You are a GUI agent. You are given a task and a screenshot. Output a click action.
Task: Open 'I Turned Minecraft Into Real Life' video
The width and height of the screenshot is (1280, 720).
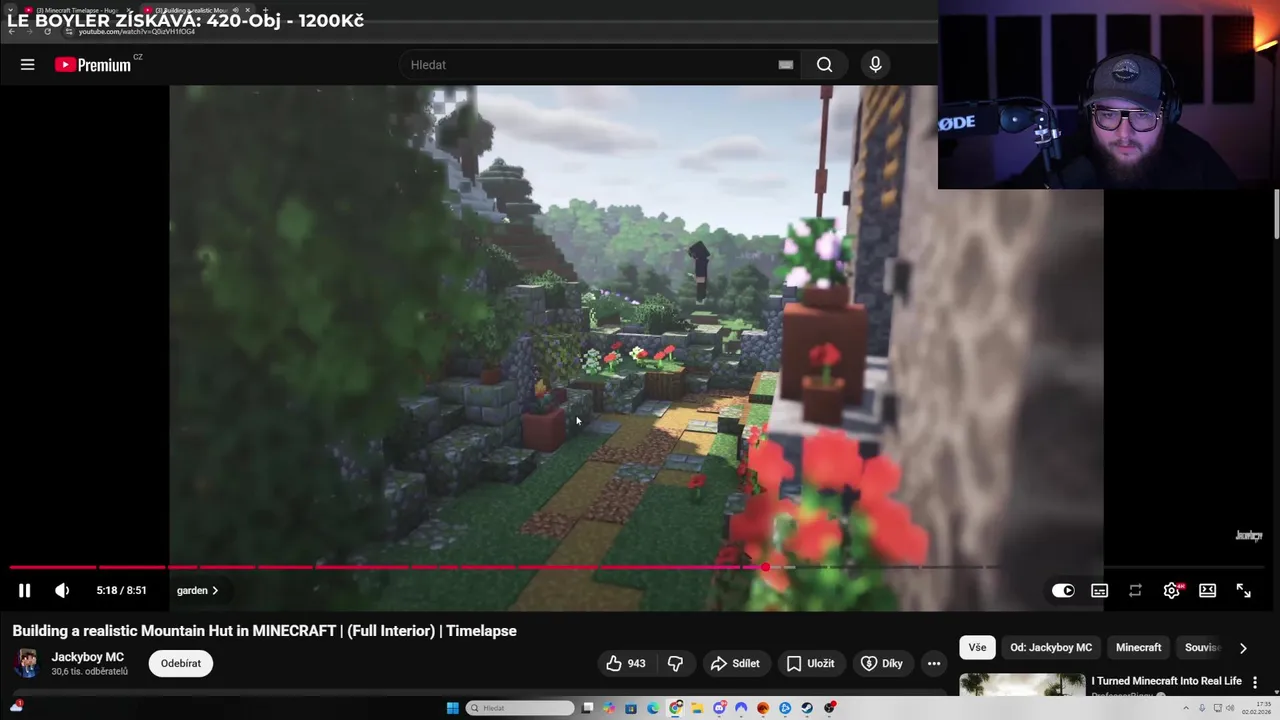pyautogui.click(x=1166, y=681)
